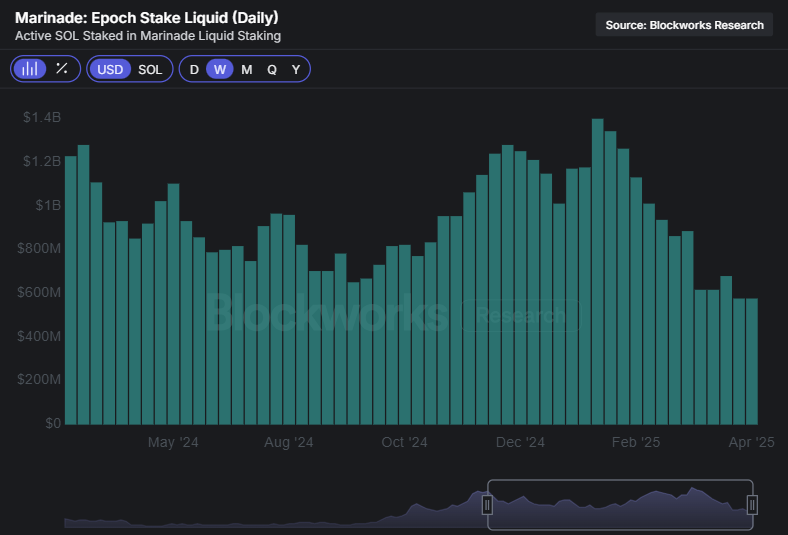Click right handle of range slider
The width and height of the screenshot is (788, 535).
point(752,505)
